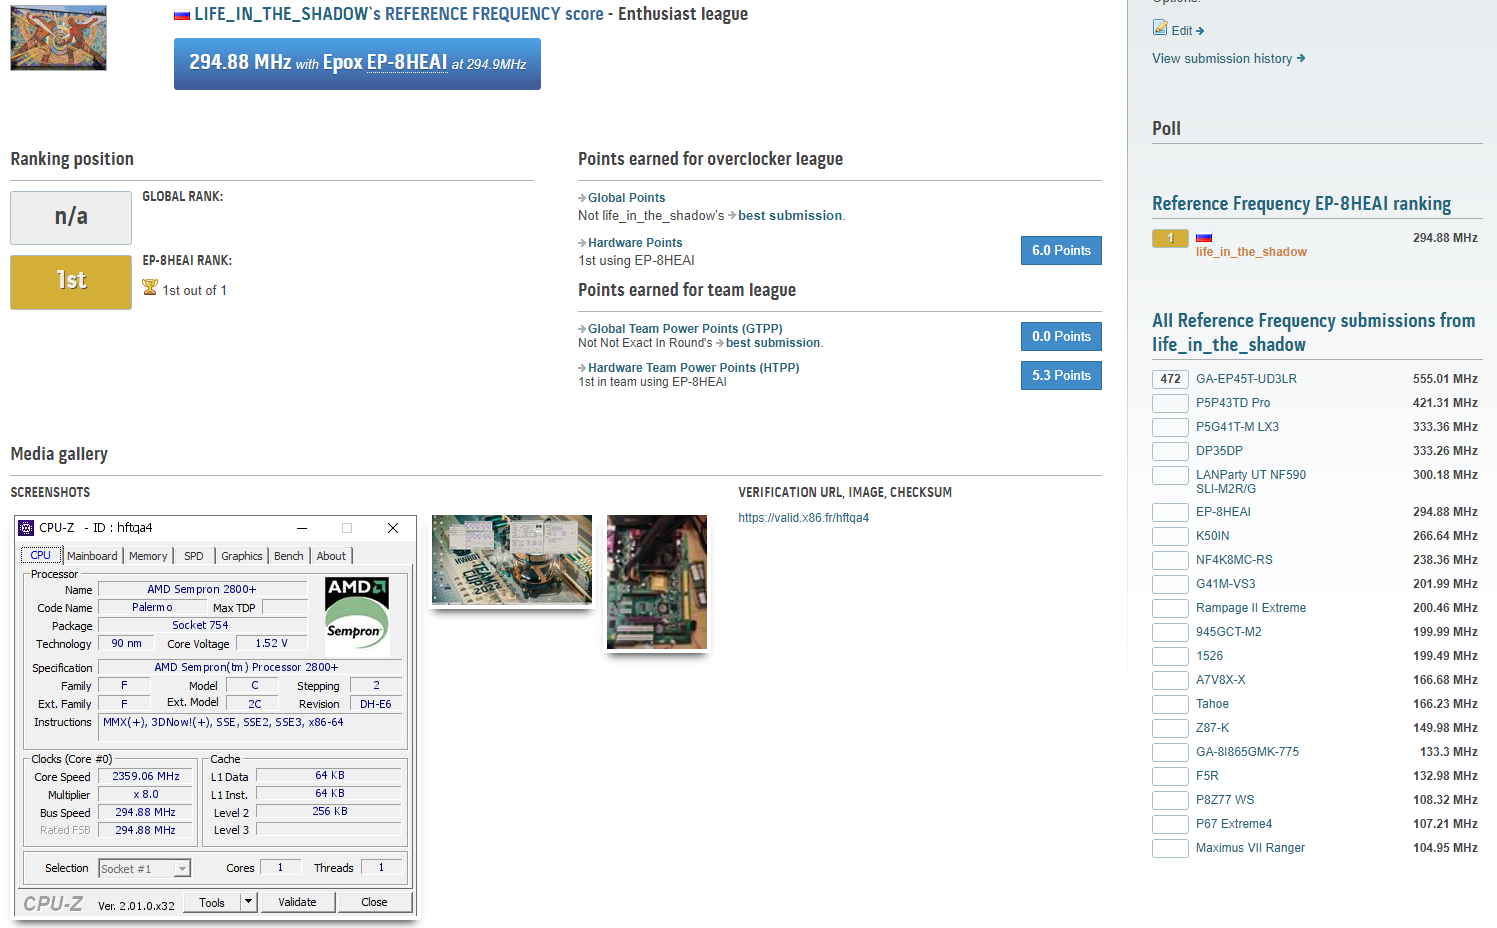Click the Tools button in CPU-Z

(212, 902)
